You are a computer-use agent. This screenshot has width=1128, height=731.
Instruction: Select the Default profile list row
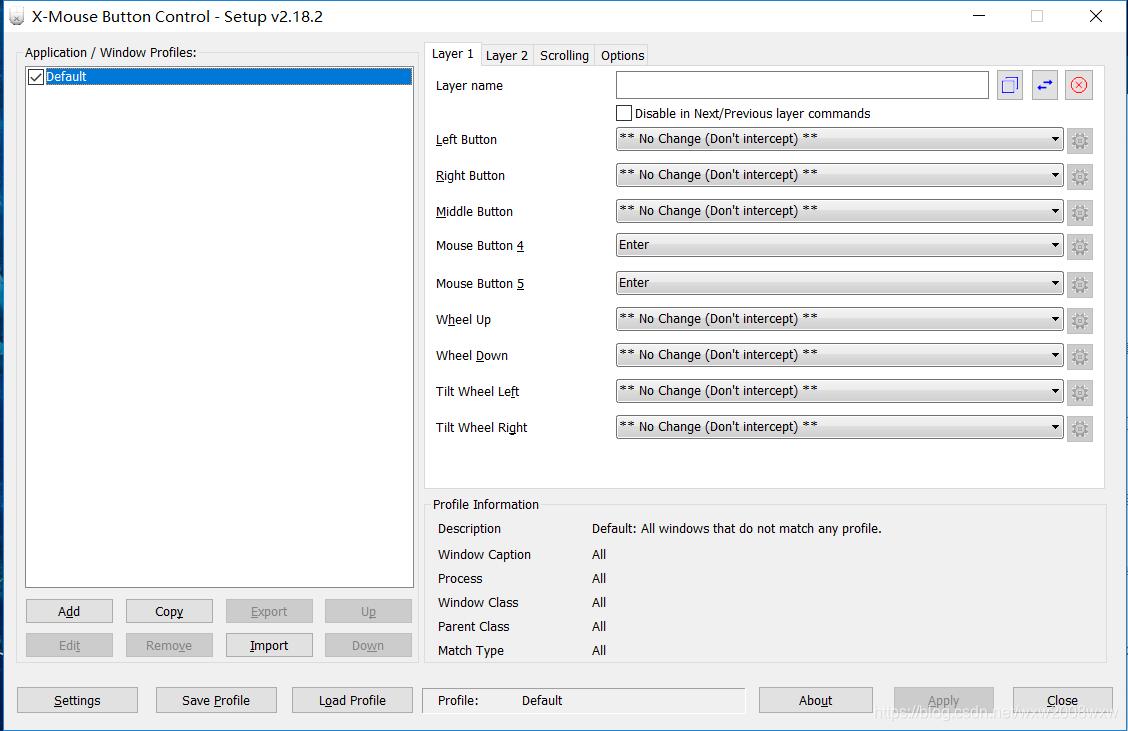(219, 76)
